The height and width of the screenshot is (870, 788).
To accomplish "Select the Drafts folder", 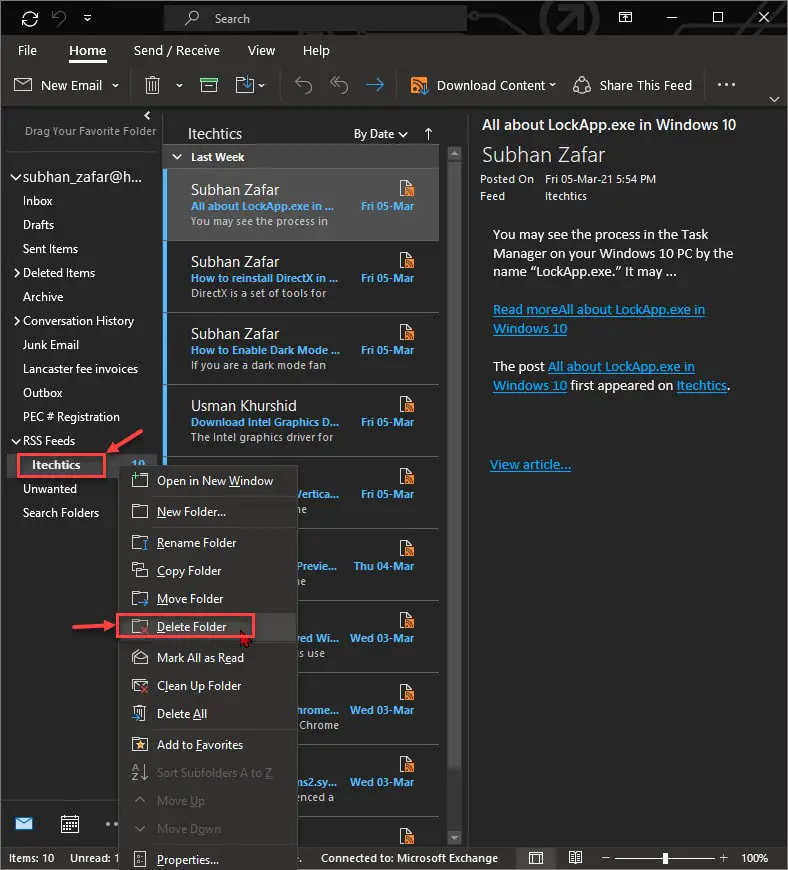I will click(38, 225).
